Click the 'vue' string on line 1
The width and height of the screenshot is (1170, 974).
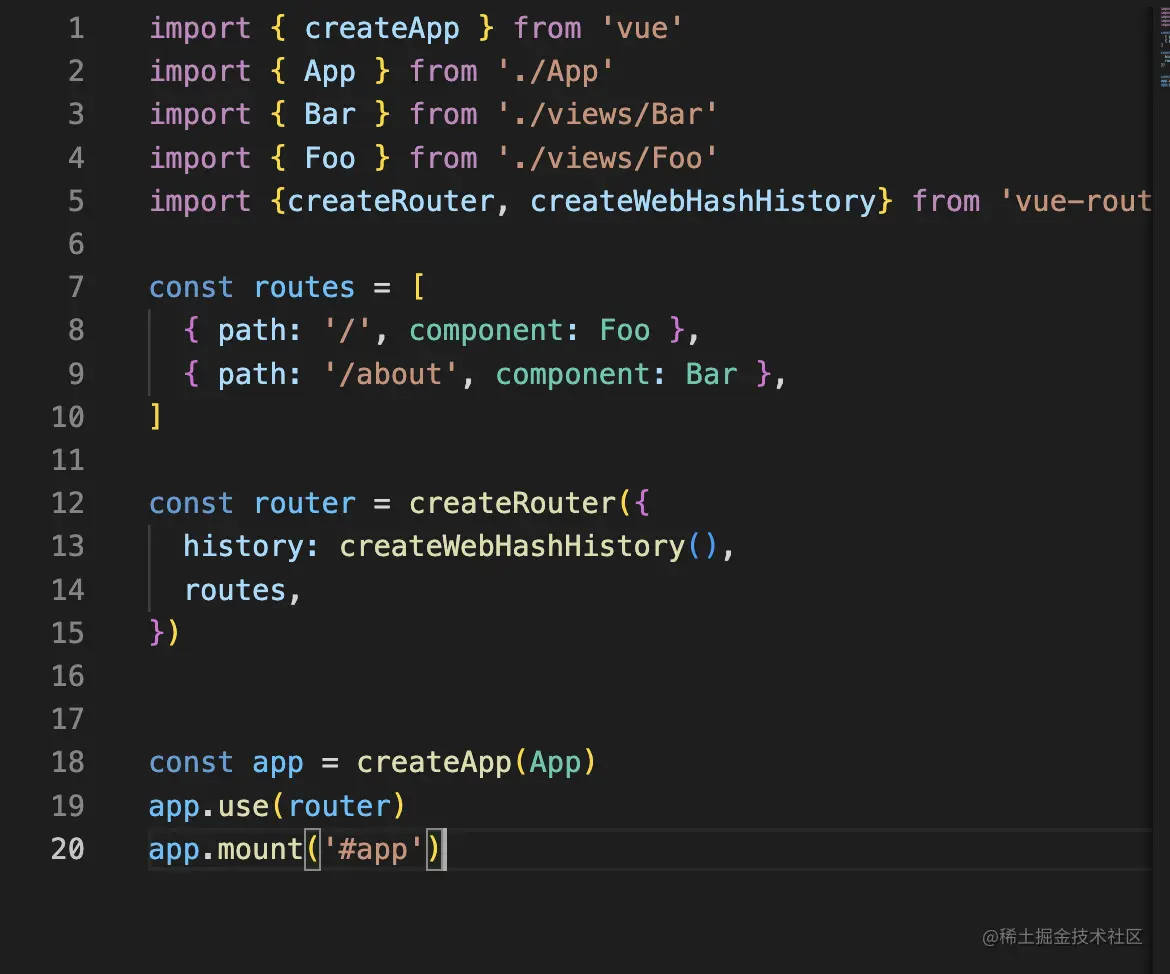tap(641, 28)
